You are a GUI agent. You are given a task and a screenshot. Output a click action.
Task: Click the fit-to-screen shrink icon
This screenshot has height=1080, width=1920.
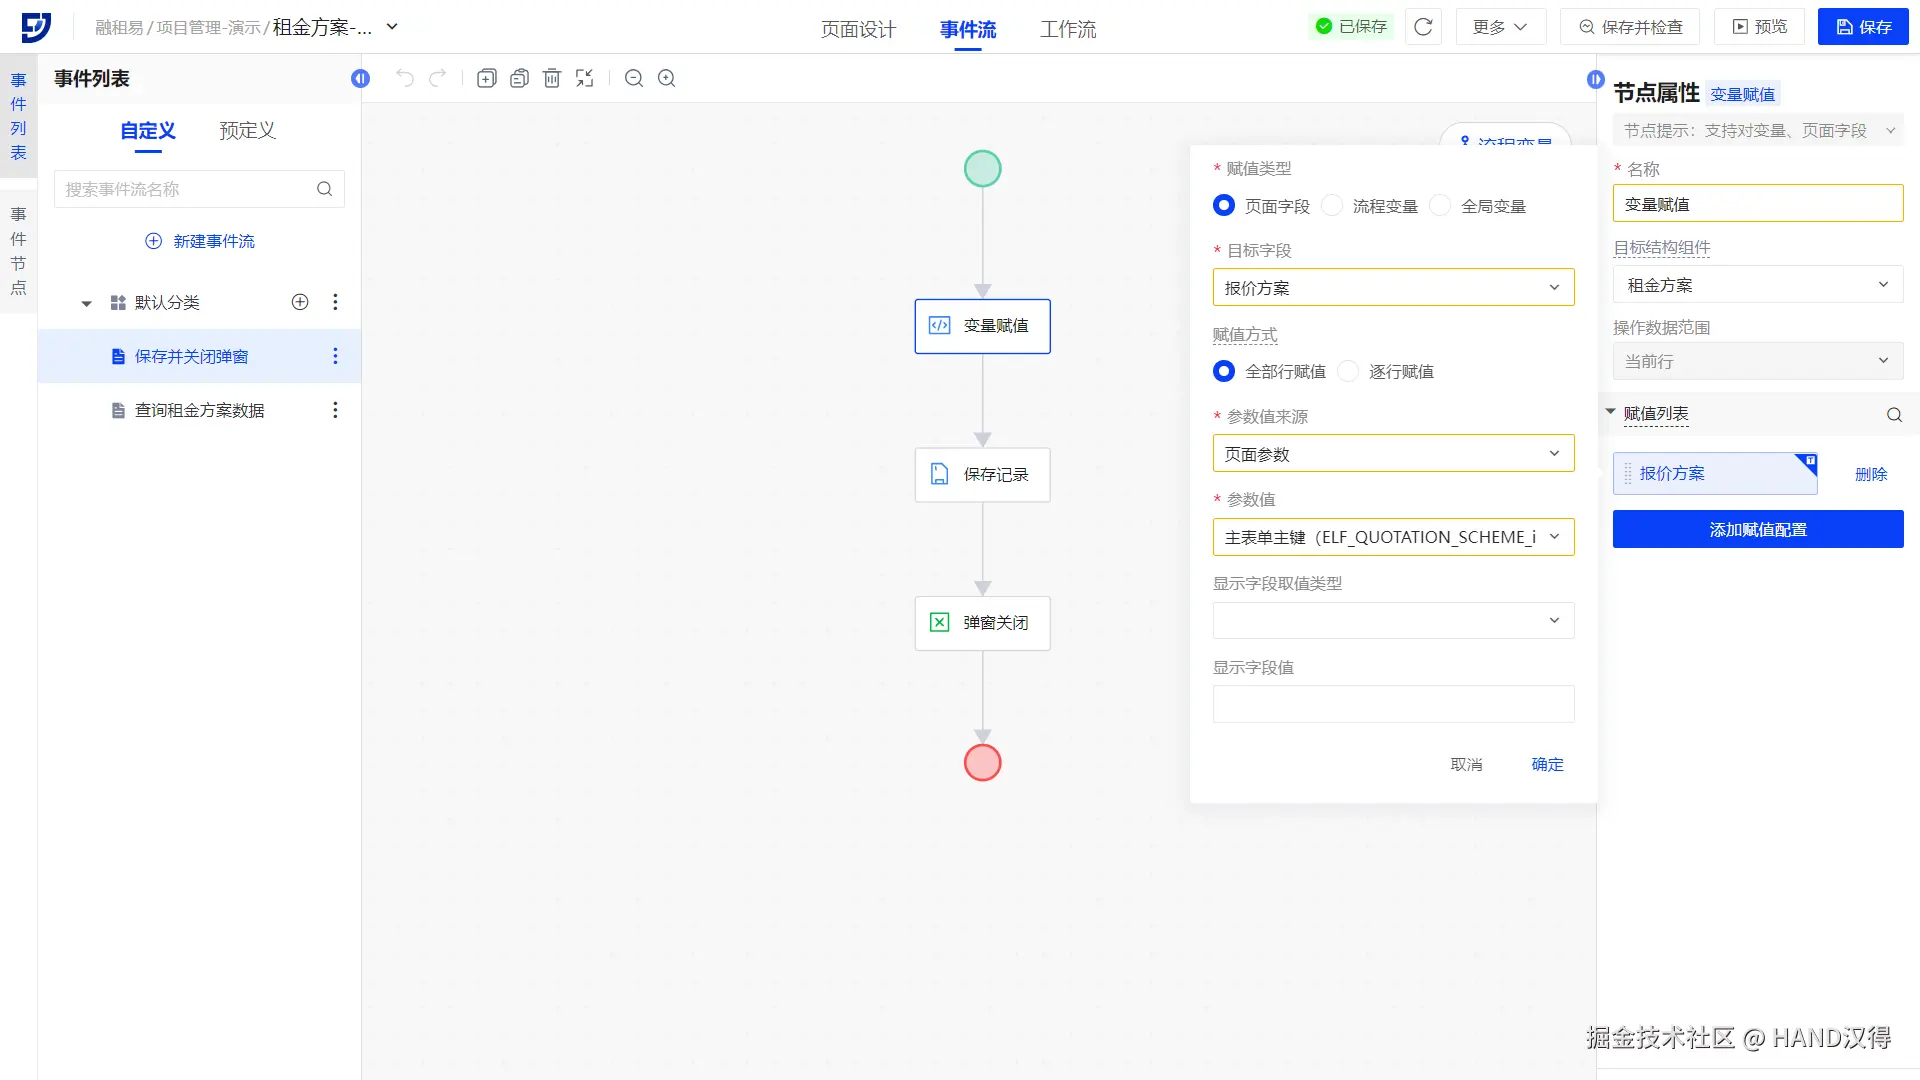click(585, 78)
